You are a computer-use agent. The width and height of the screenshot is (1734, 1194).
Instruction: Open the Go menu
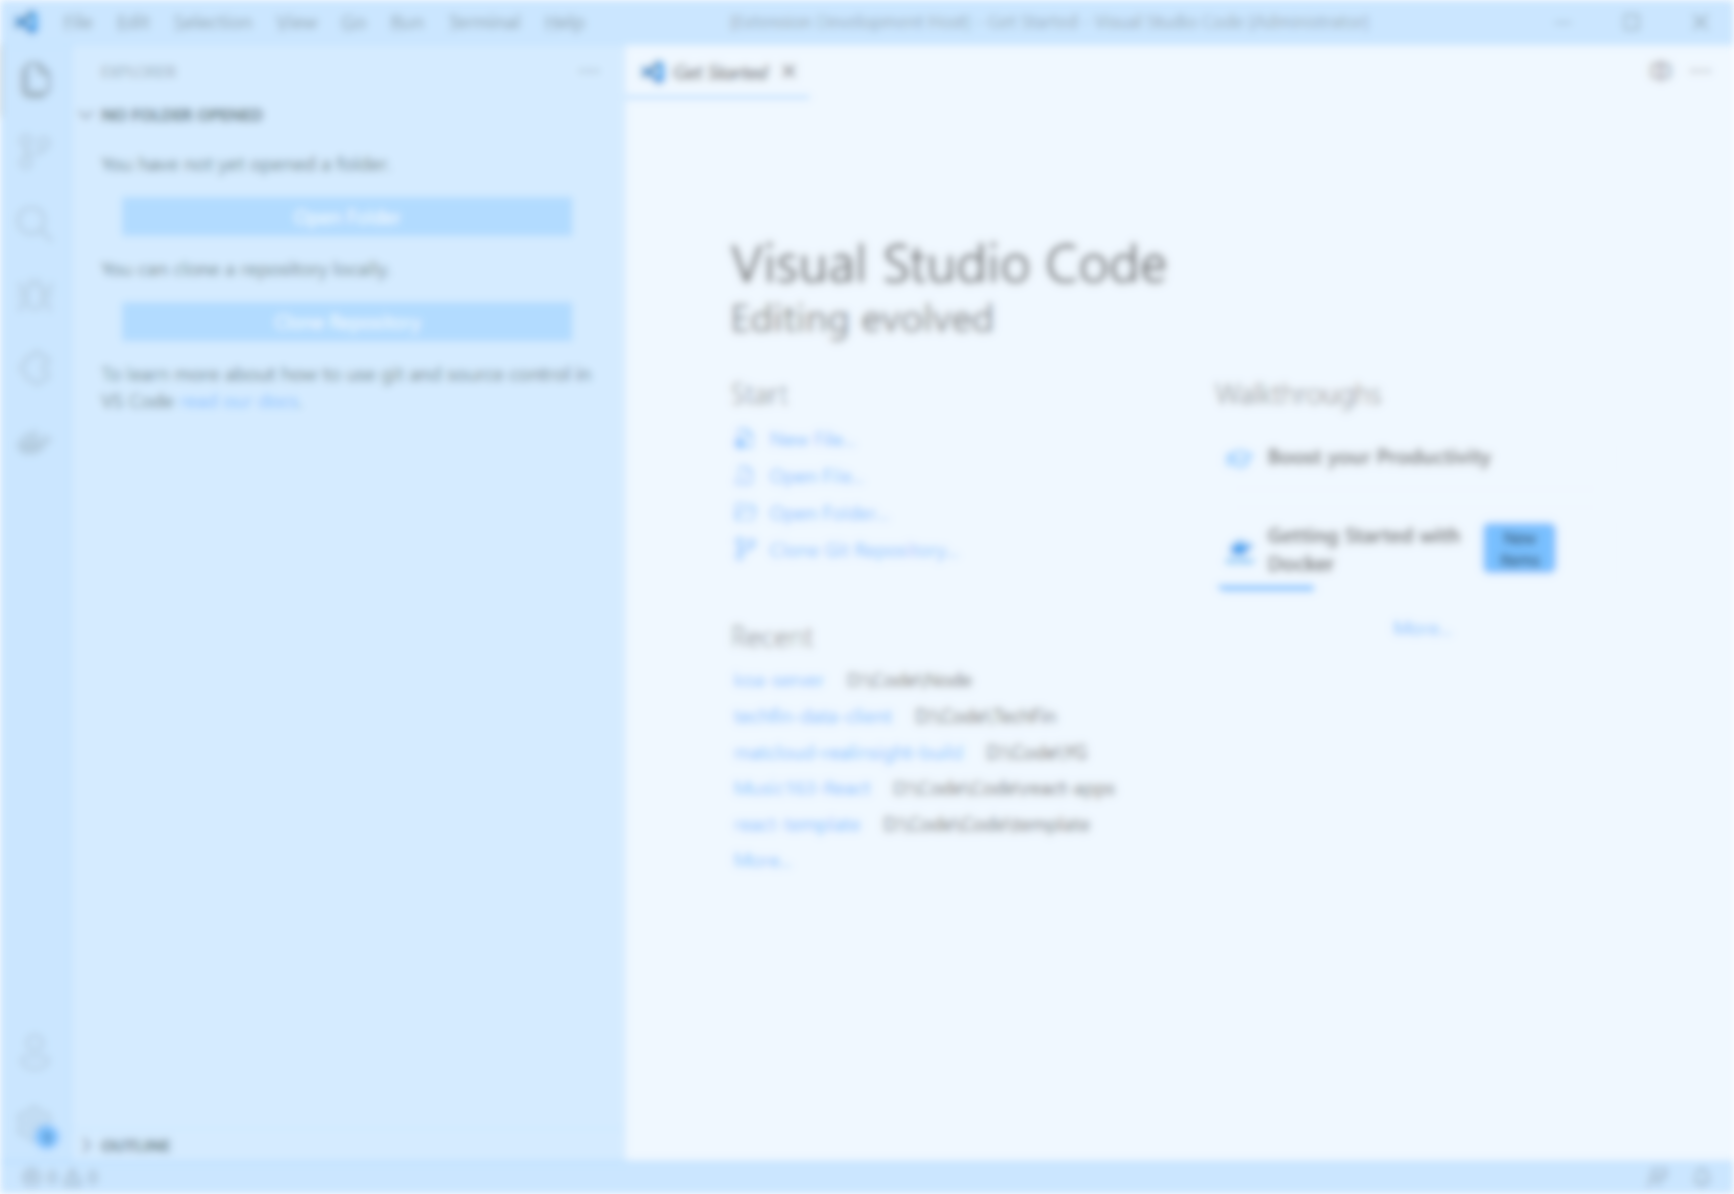353,22
